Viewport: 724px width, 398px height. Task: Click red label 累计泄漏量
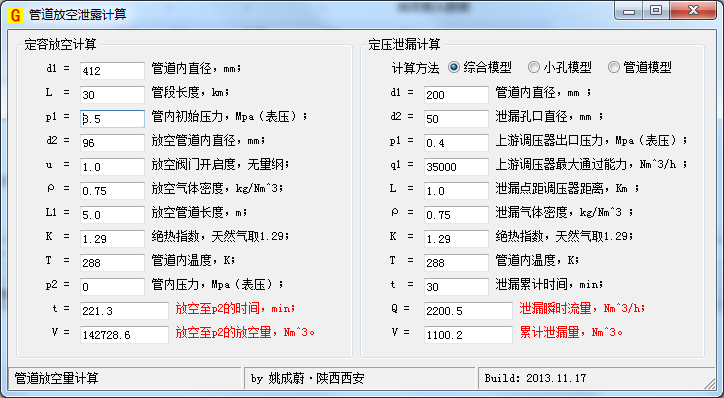[572, 332]
